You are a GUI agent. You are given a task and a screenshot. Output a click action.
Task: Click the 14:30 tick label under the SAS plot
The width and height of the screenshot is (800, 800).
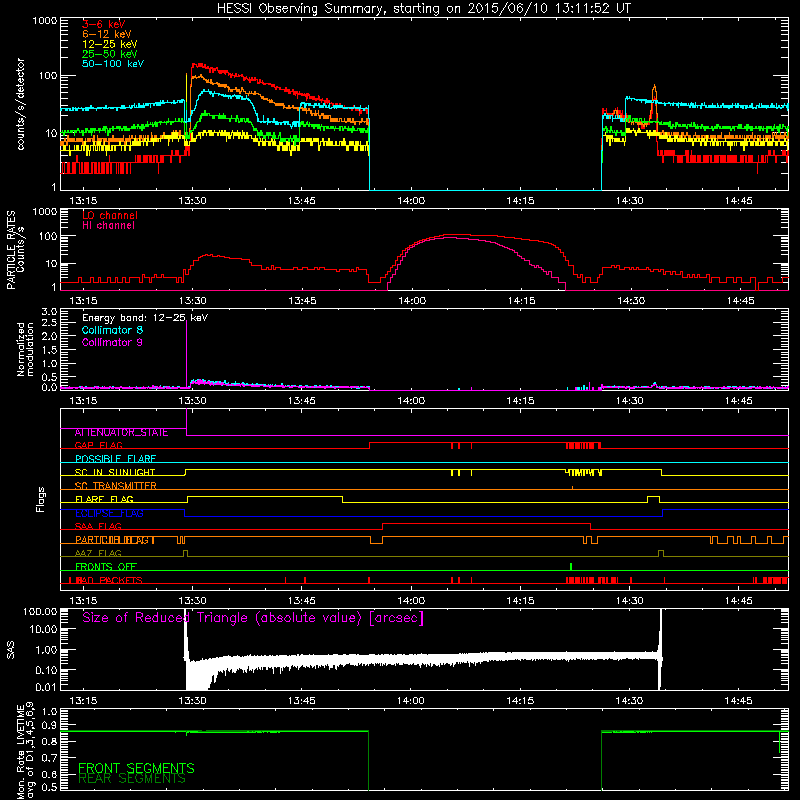(629, 701)
